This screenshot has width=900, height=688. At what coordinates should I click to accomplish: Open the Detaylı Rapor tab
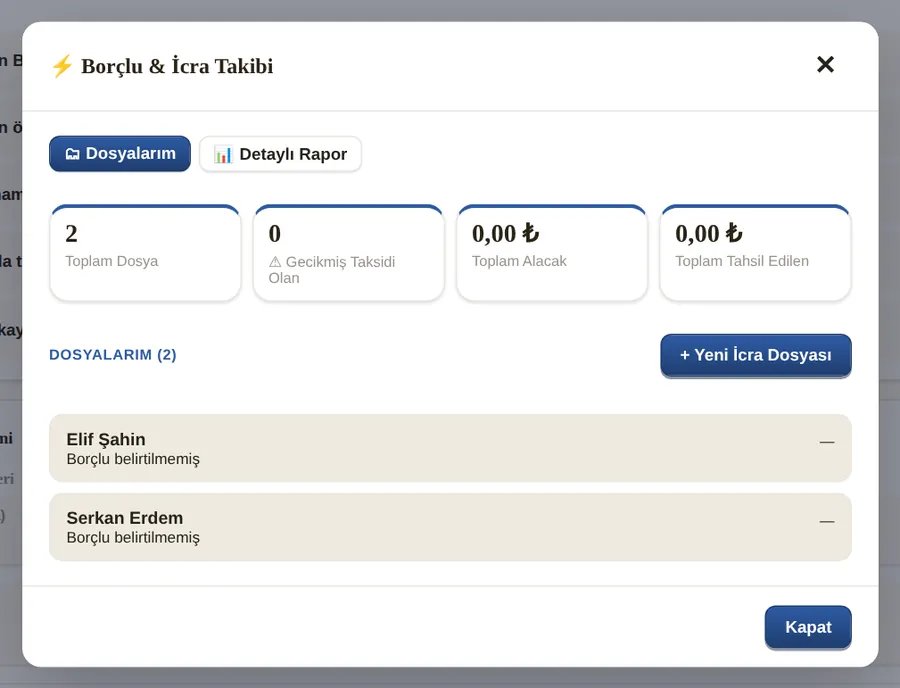[x=280, y=154]
